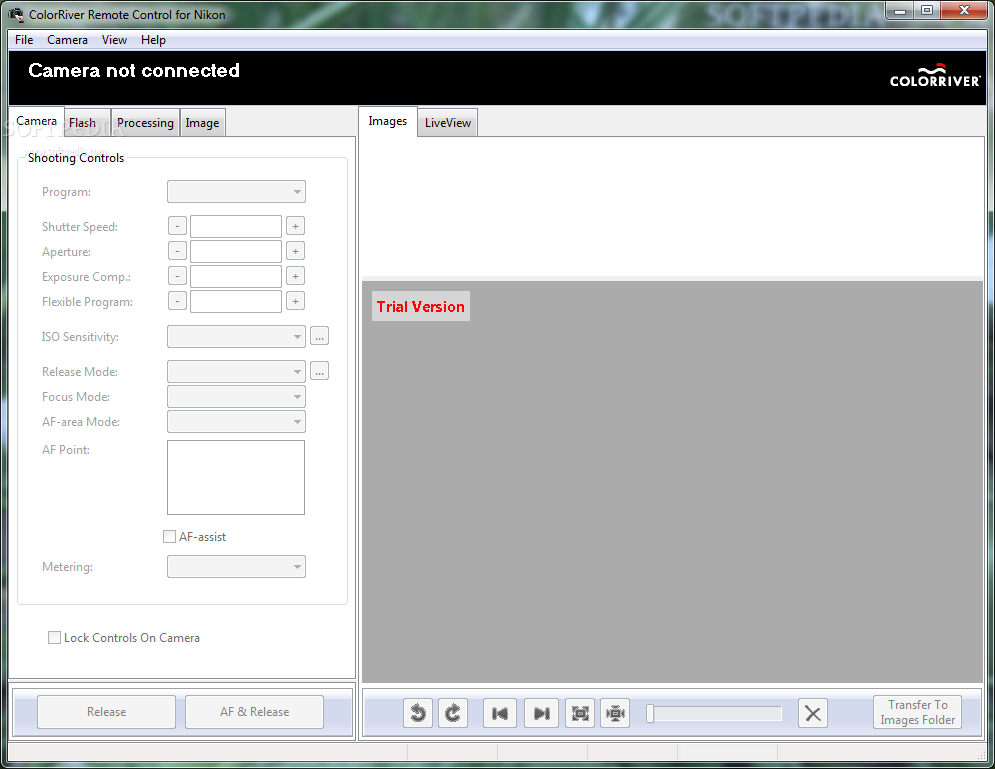
Task: Jump to the previous image
Action: (500, 713)
